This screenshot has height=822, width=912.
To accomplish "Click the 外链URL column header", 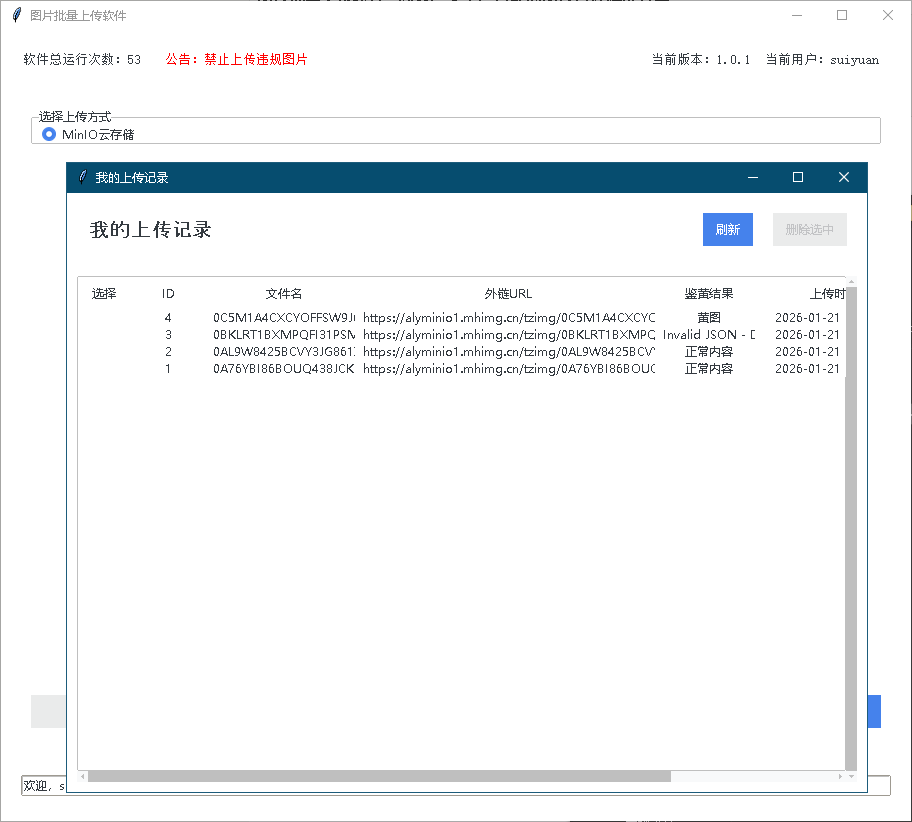I will [509, 293].
